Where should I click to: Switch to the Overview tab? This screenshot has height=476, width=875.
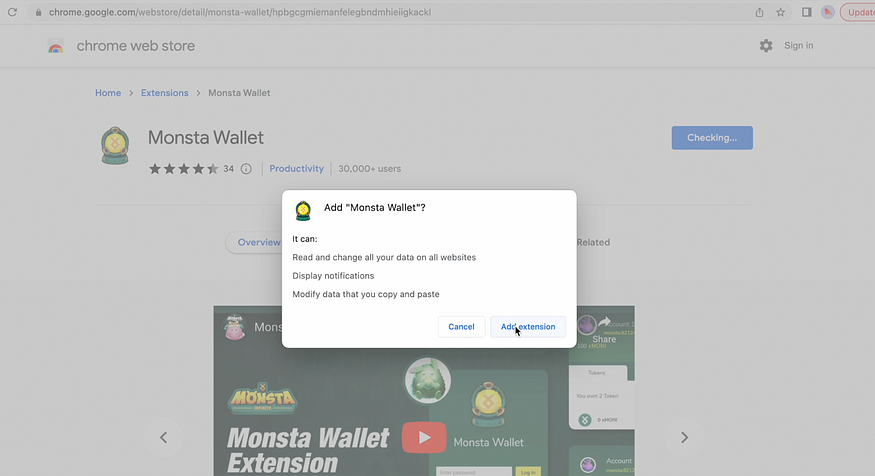pyautogui.click(x=258, y=242)
